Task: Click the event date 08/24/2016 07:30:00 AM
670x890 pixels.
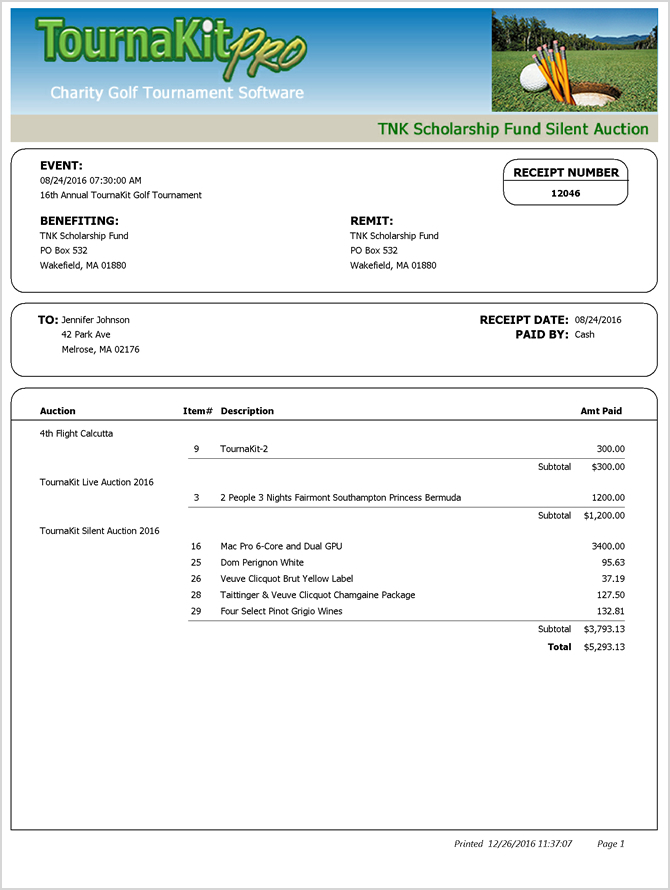Action: [x=91, y=180]
